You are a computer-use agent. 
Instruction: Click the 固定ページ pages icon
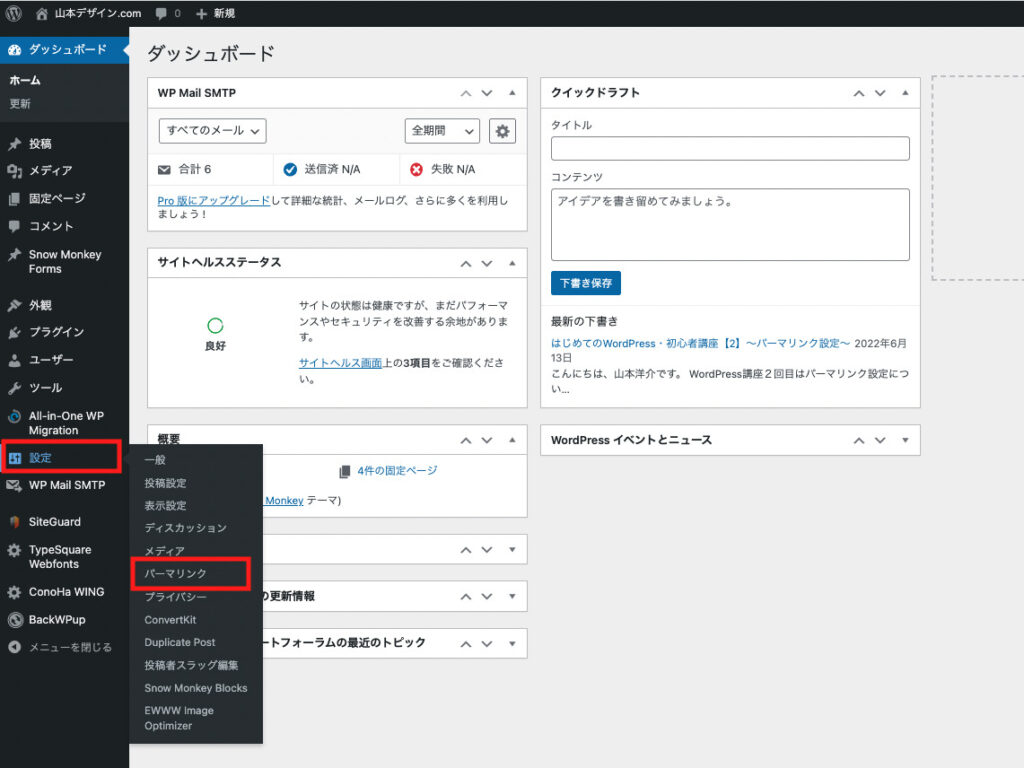pos(14,199)
